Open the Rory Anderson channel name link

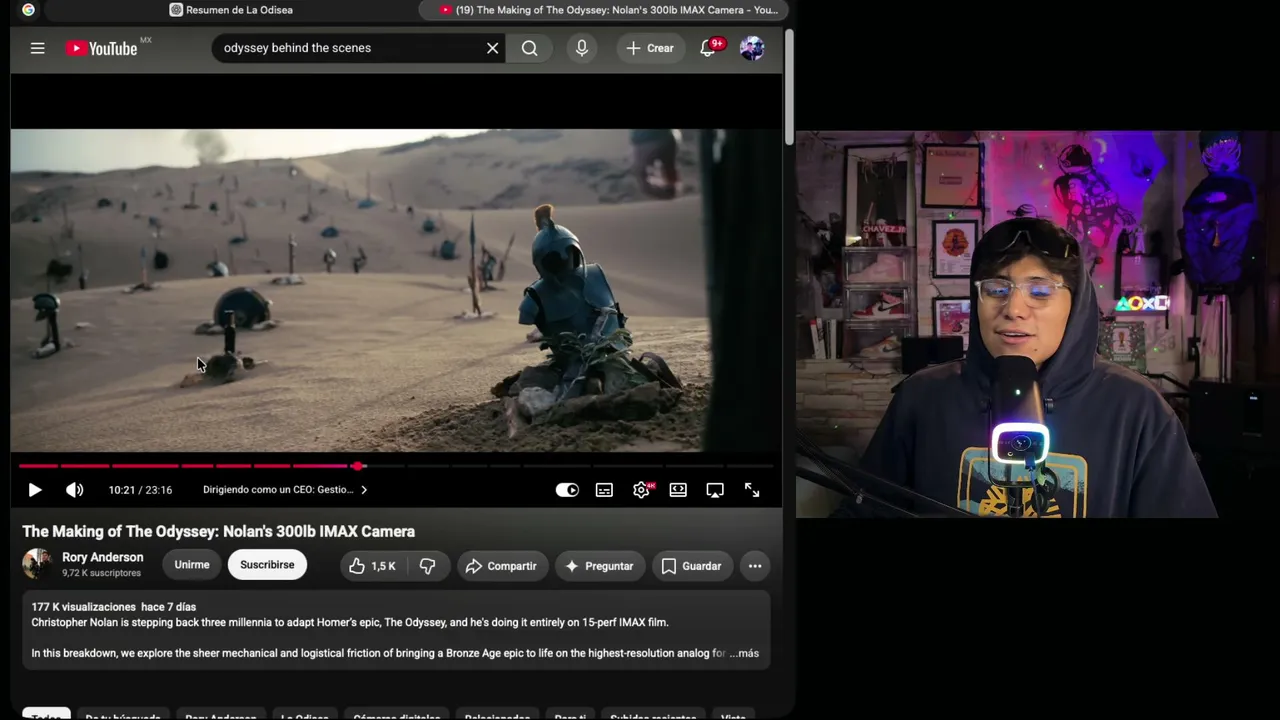coord(102,557)
